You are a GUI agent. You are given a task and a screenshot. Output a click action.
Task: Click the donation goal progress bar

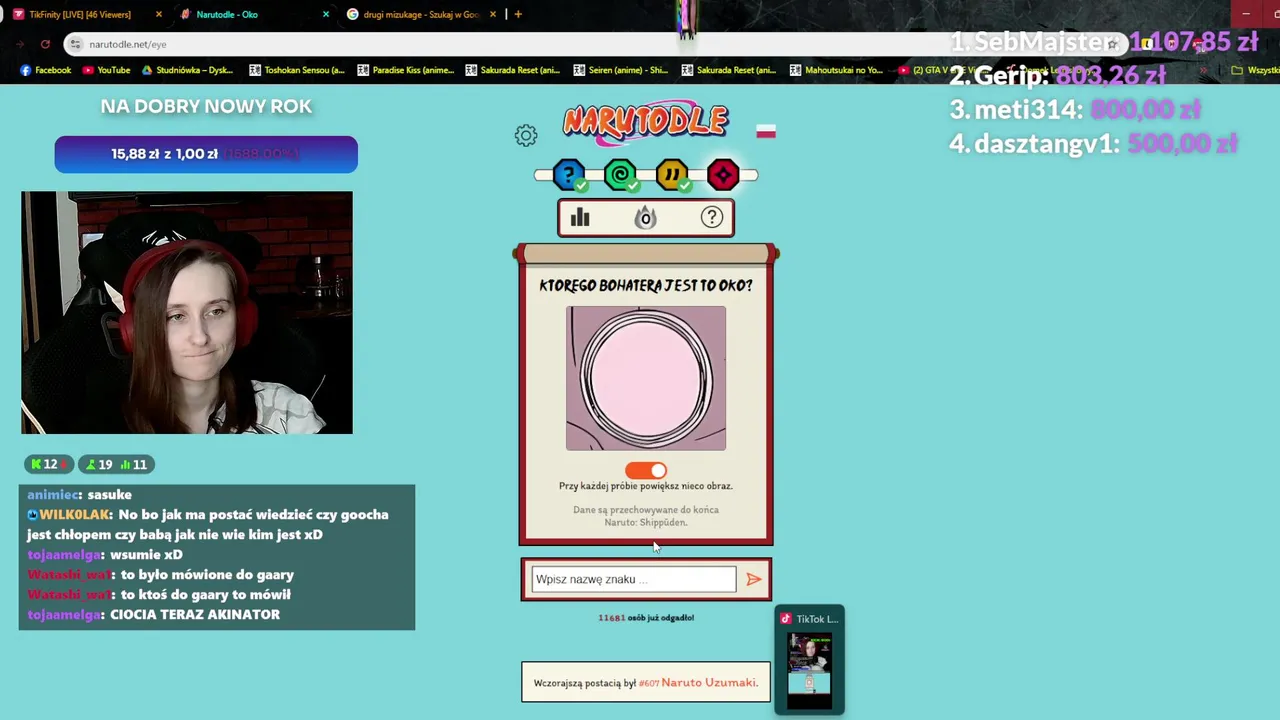point(206,154)
